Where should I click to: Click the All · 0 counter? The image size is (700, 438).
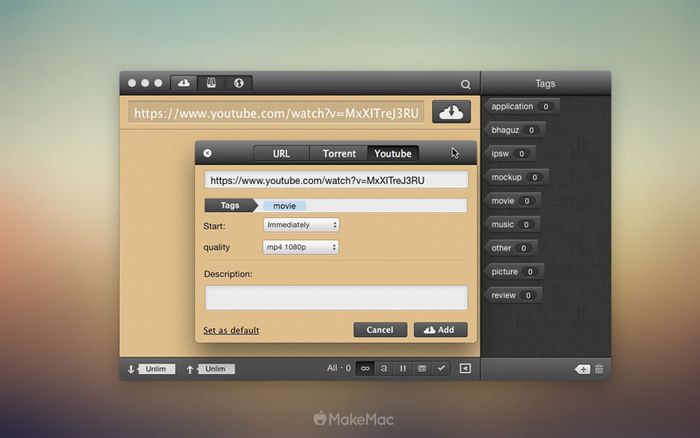tap(339, 368)
